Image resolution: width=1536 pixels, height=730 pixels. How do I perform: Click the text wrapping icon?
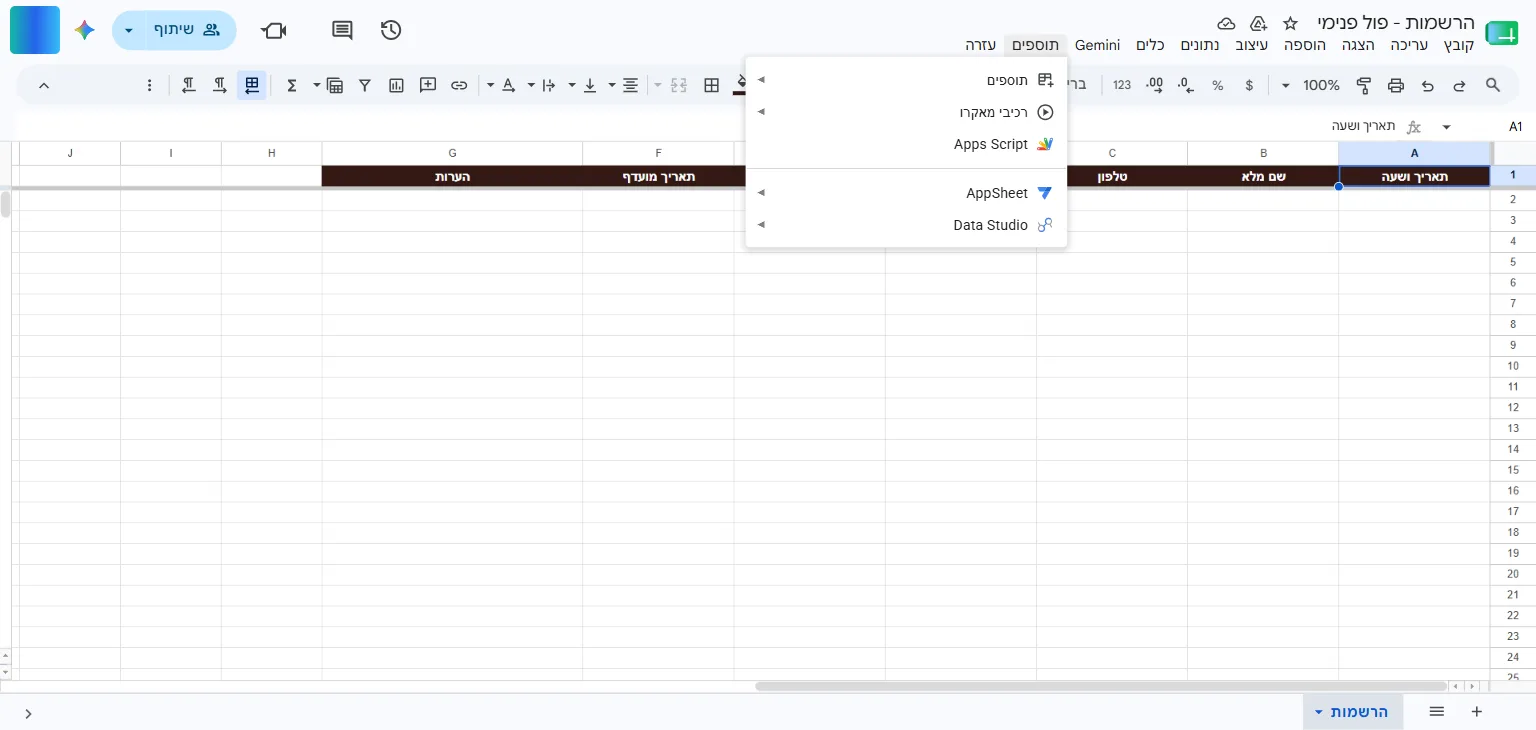549,85
